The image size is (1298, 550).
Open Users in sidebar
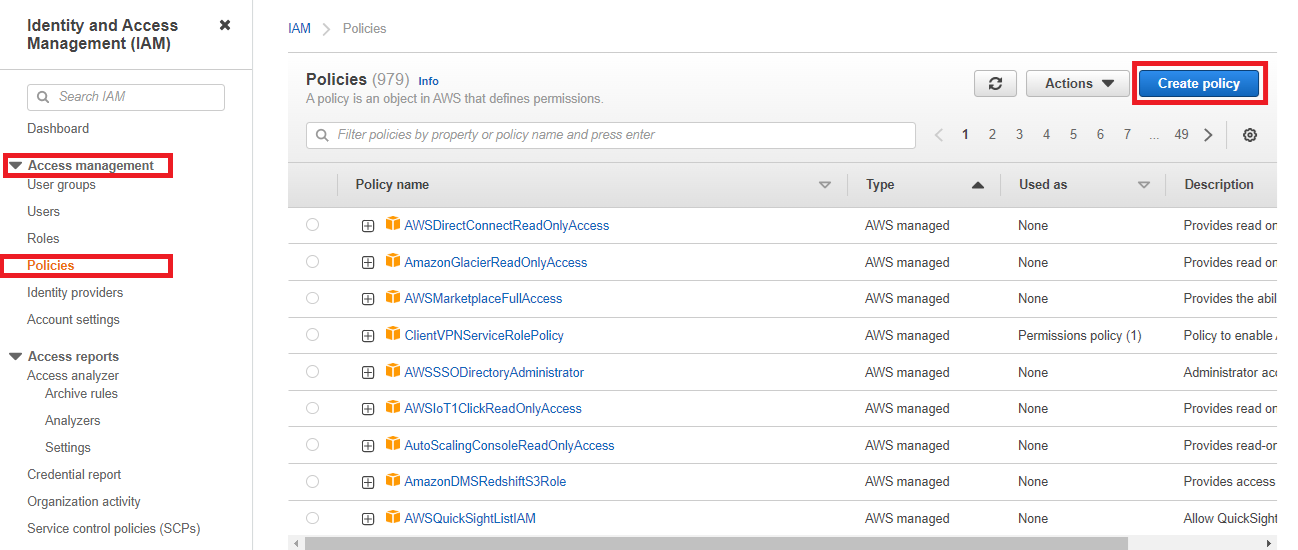[43, 211]
